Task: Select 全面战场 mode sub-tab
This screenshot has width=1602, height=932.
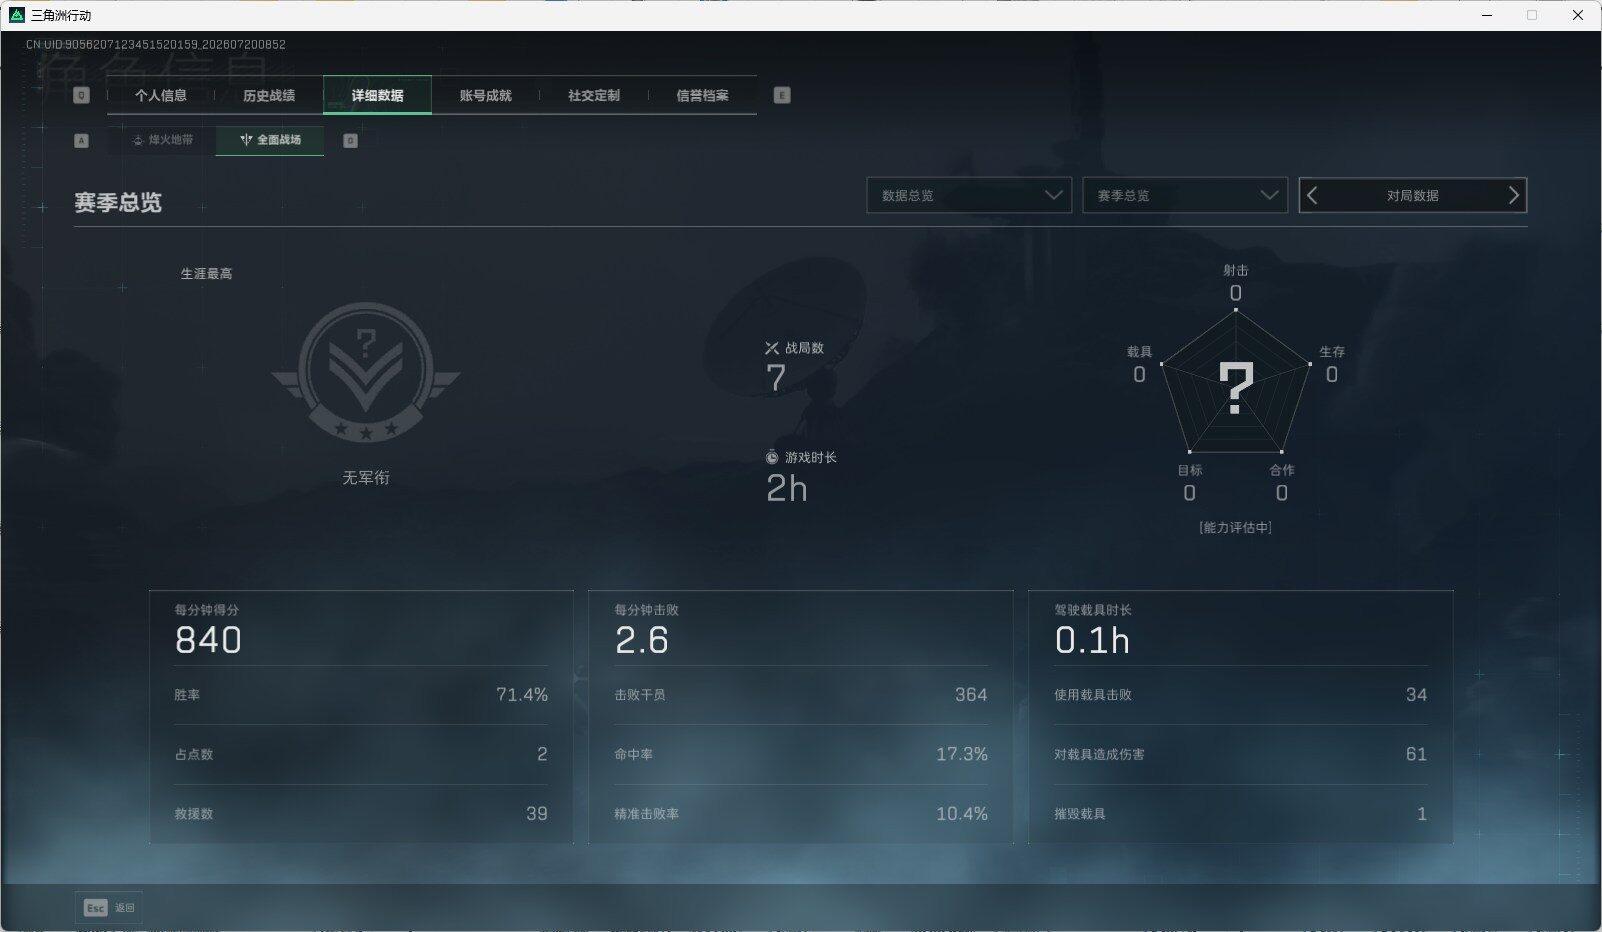Action: tap(270, 140)
